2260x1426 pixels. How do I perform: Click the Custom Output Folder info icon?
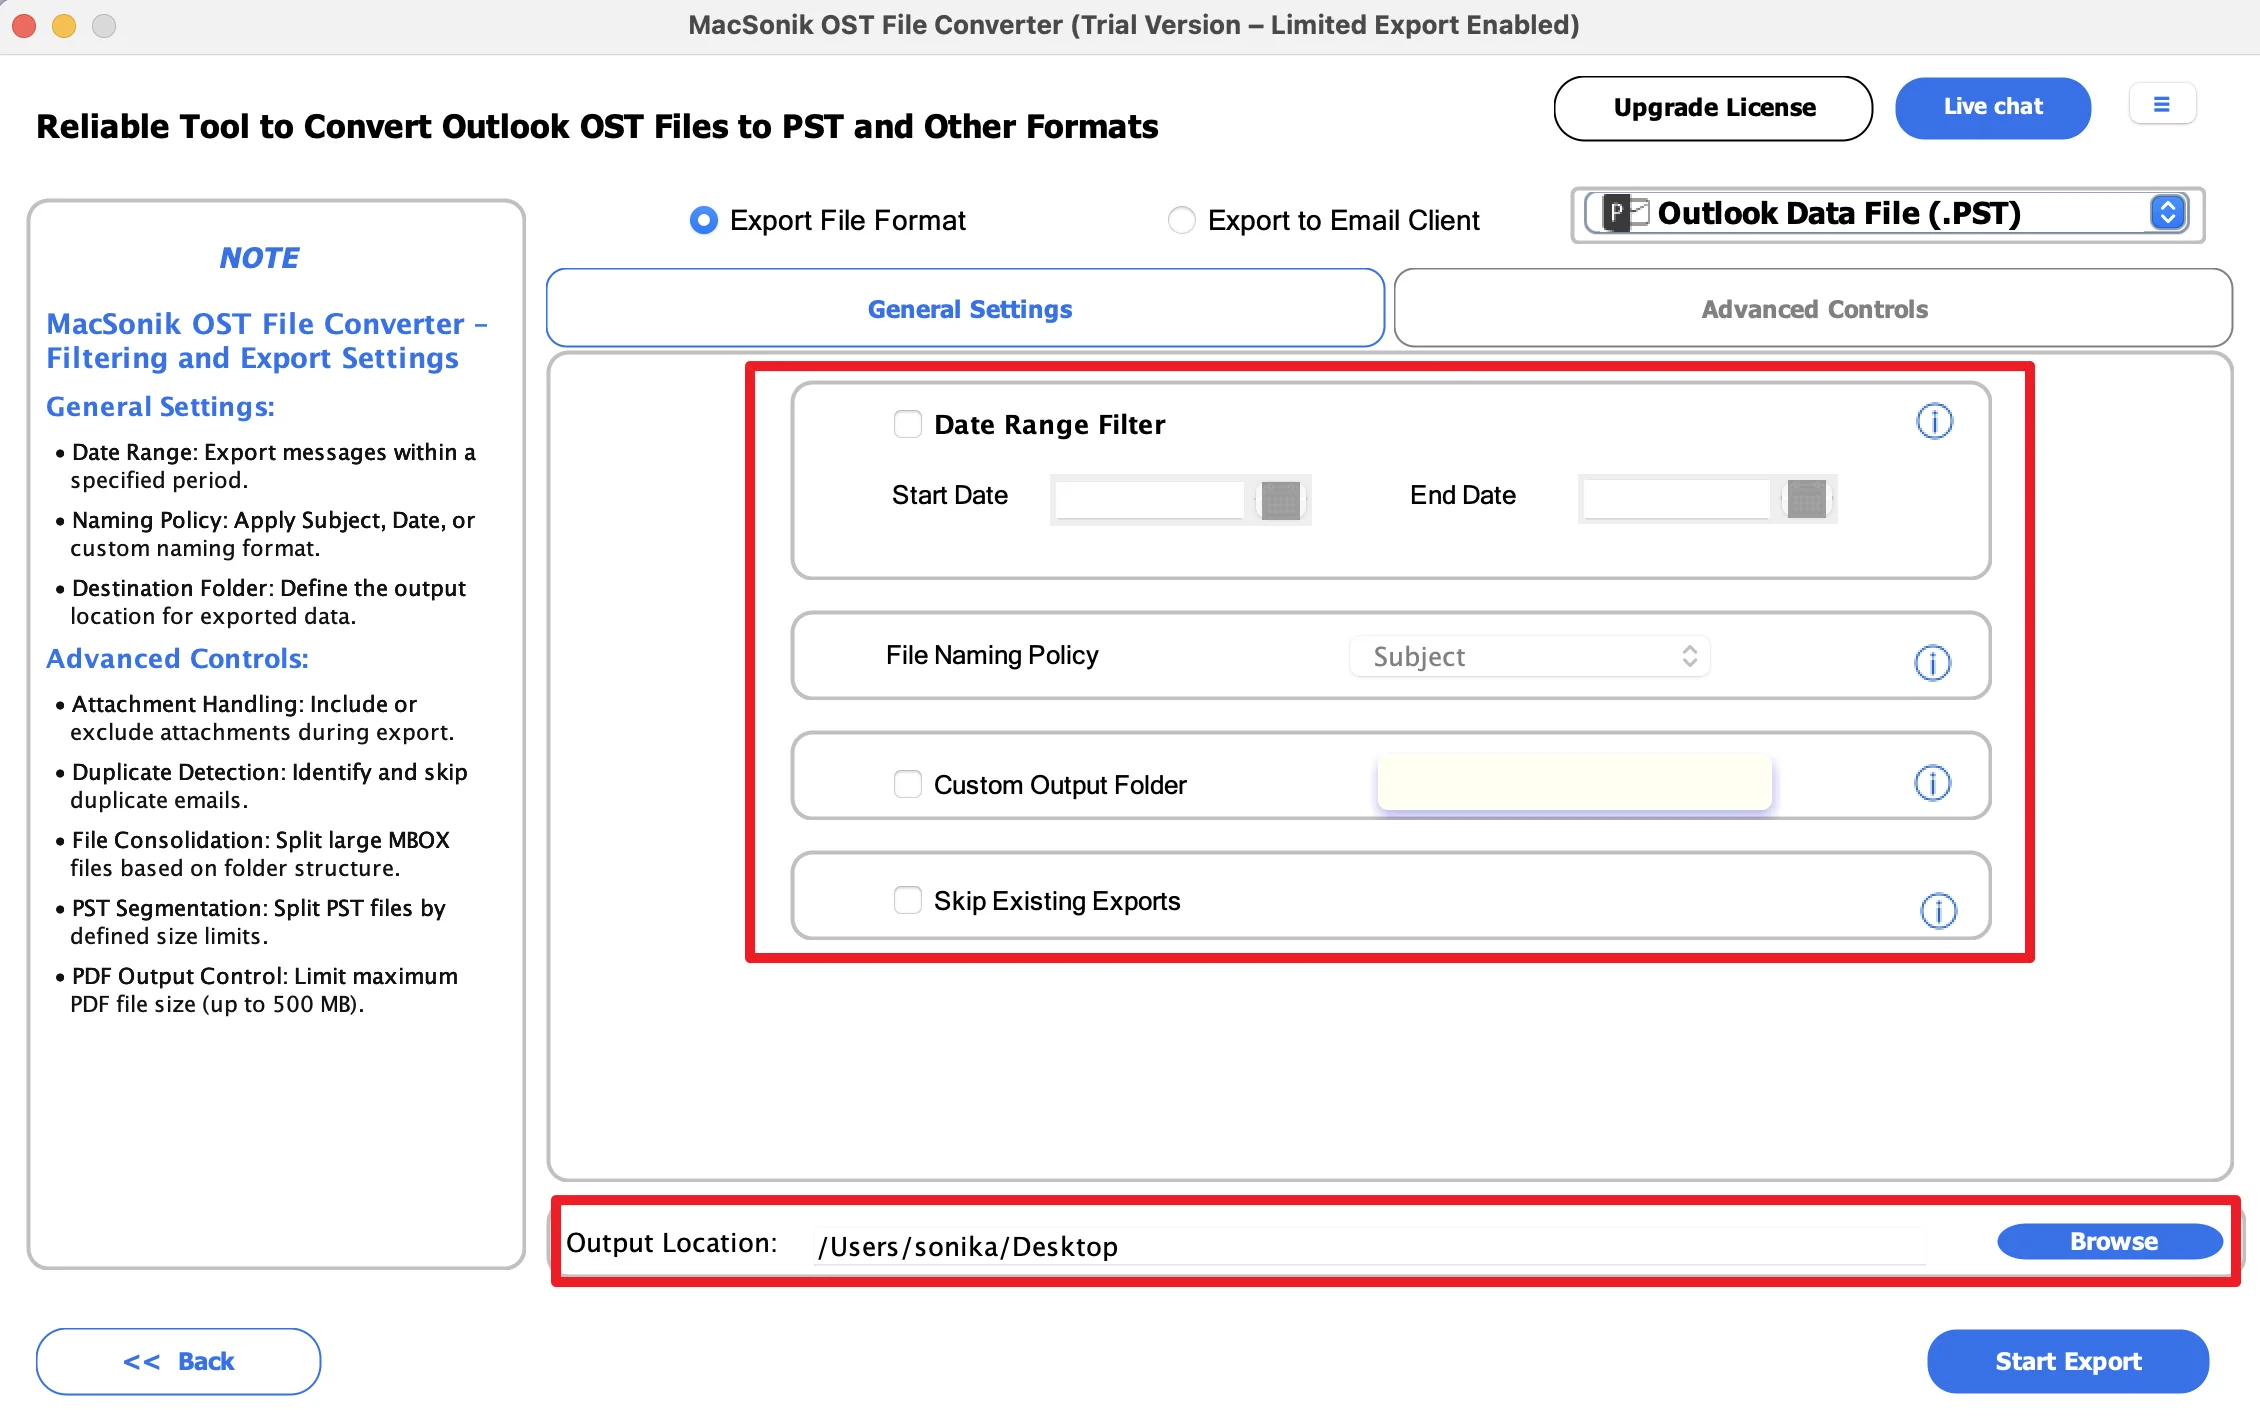1932,783
